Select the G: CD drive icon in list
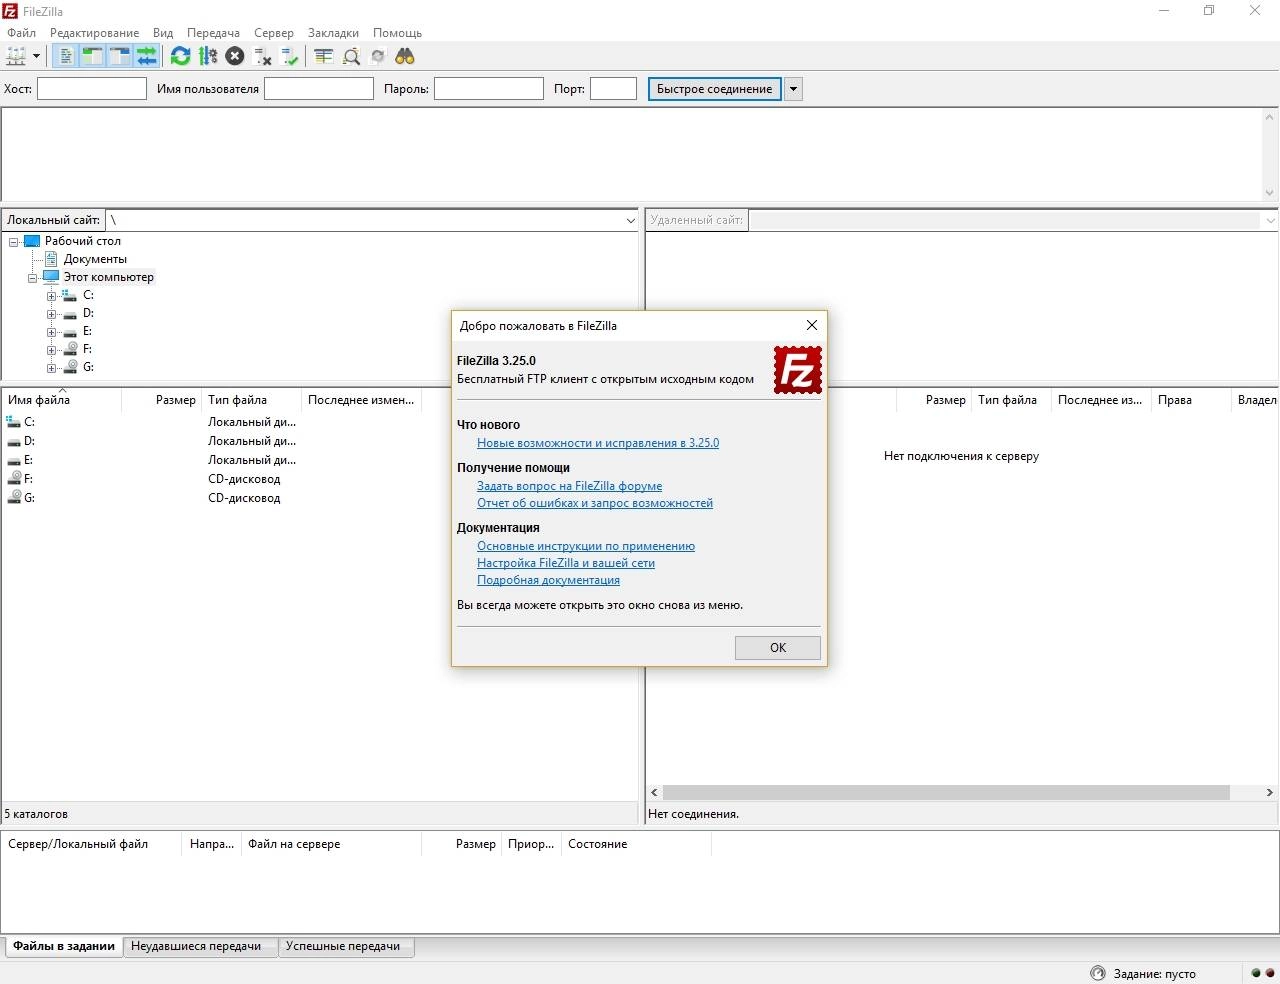The image size is (1280, 984). tap(14, 498)
